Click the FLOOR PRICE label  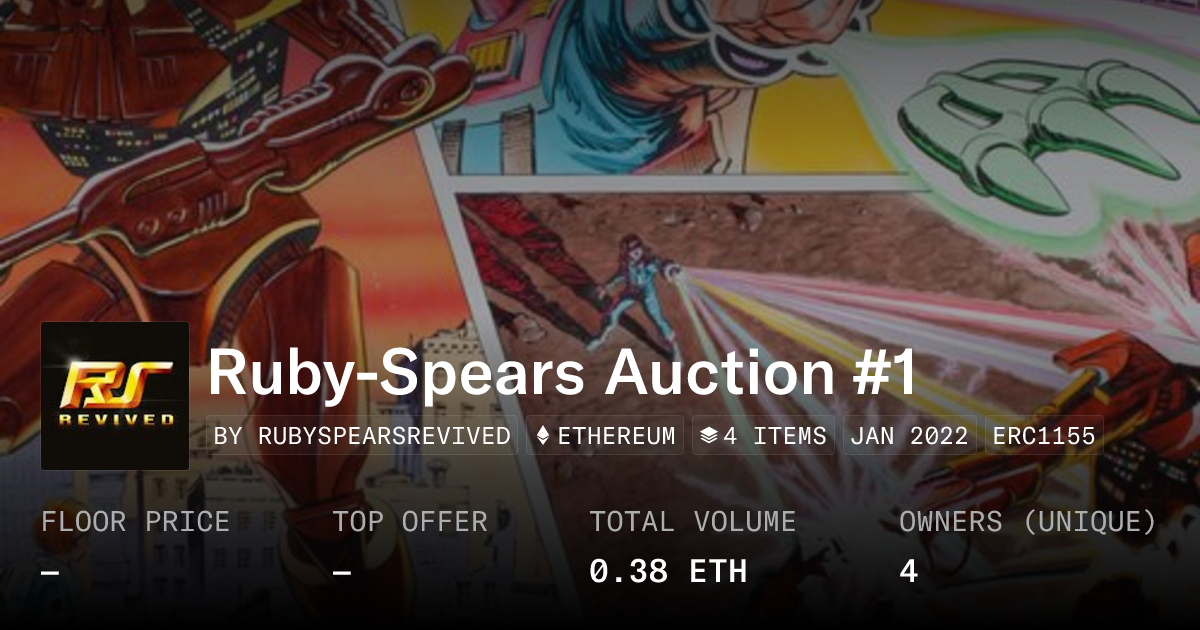tap(135, 522)
